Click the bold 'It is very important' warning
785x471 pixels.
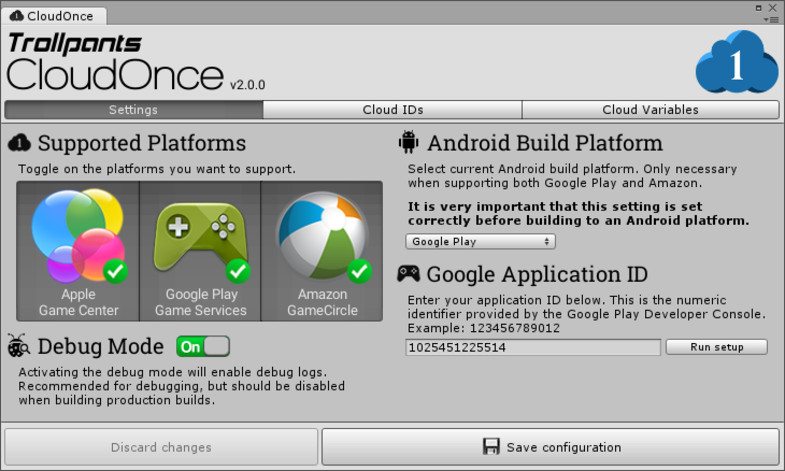578,214
